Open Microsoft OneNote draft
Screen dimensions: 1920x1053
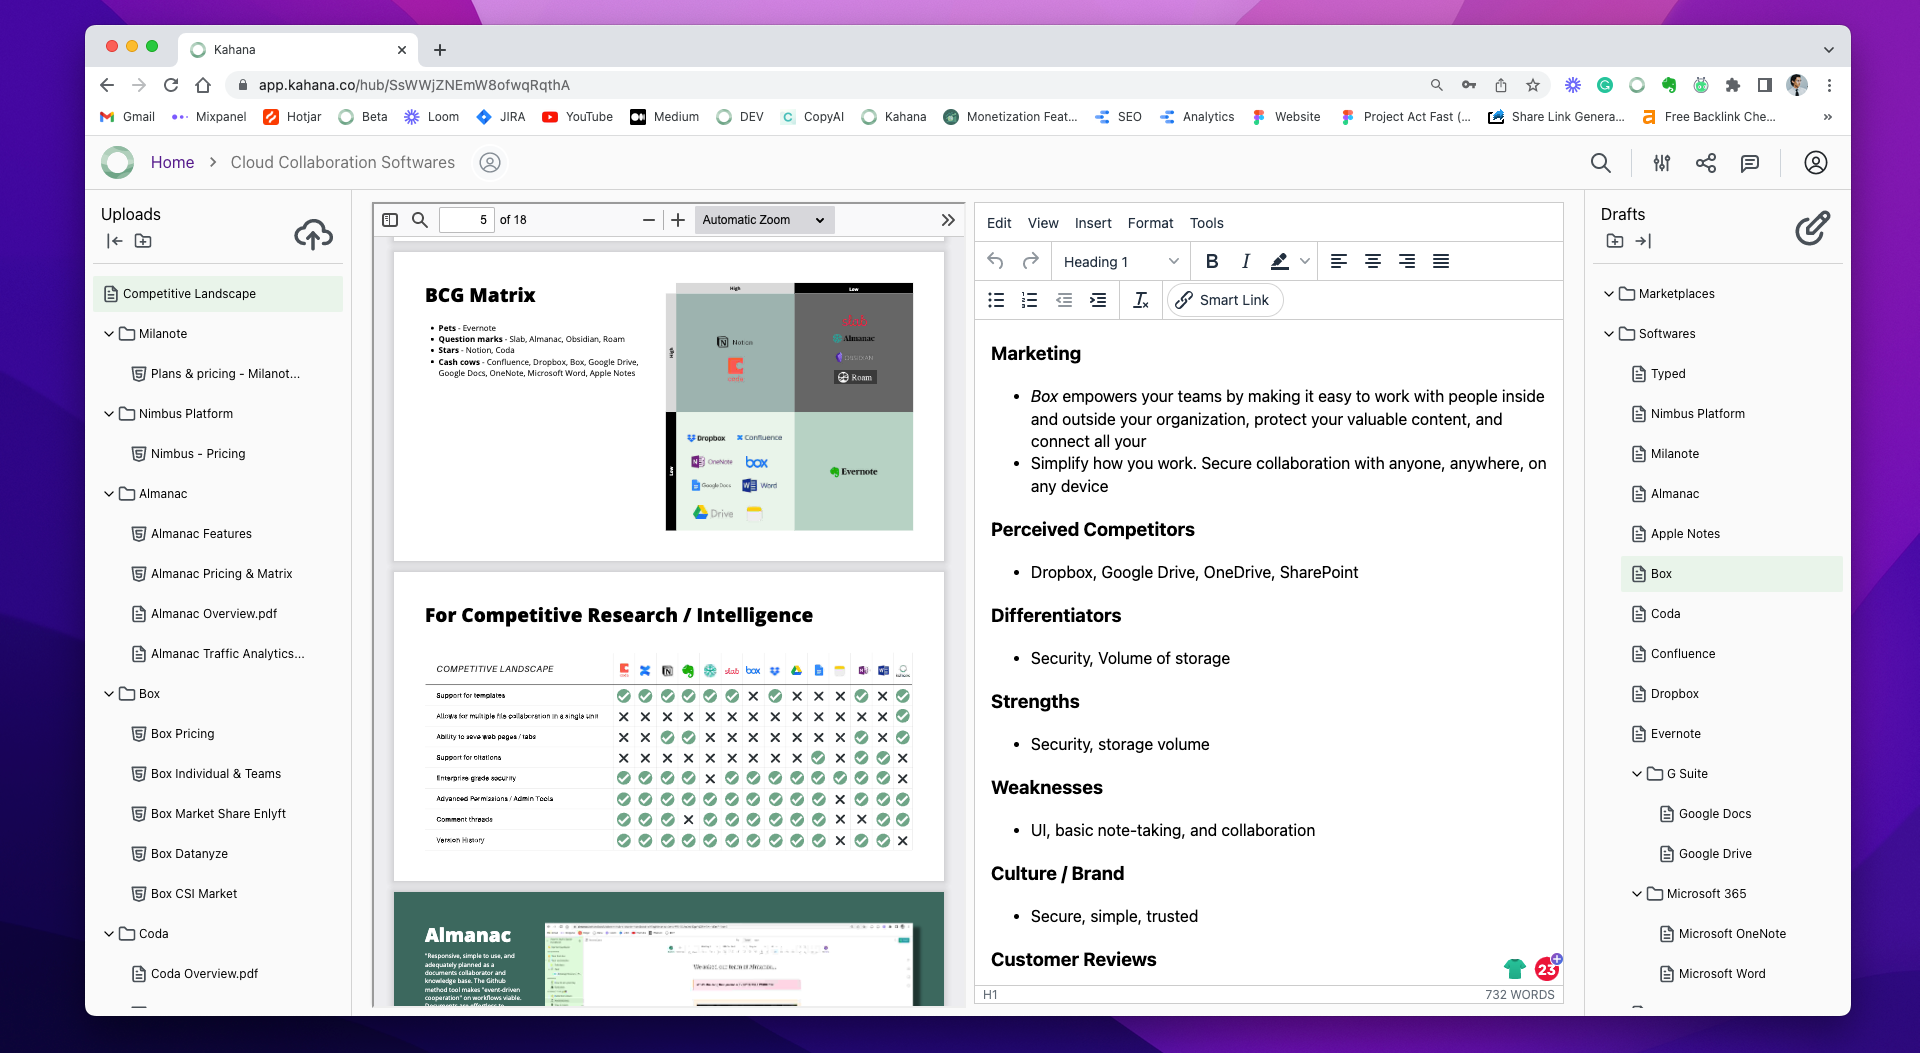(x=1731, y=934)
